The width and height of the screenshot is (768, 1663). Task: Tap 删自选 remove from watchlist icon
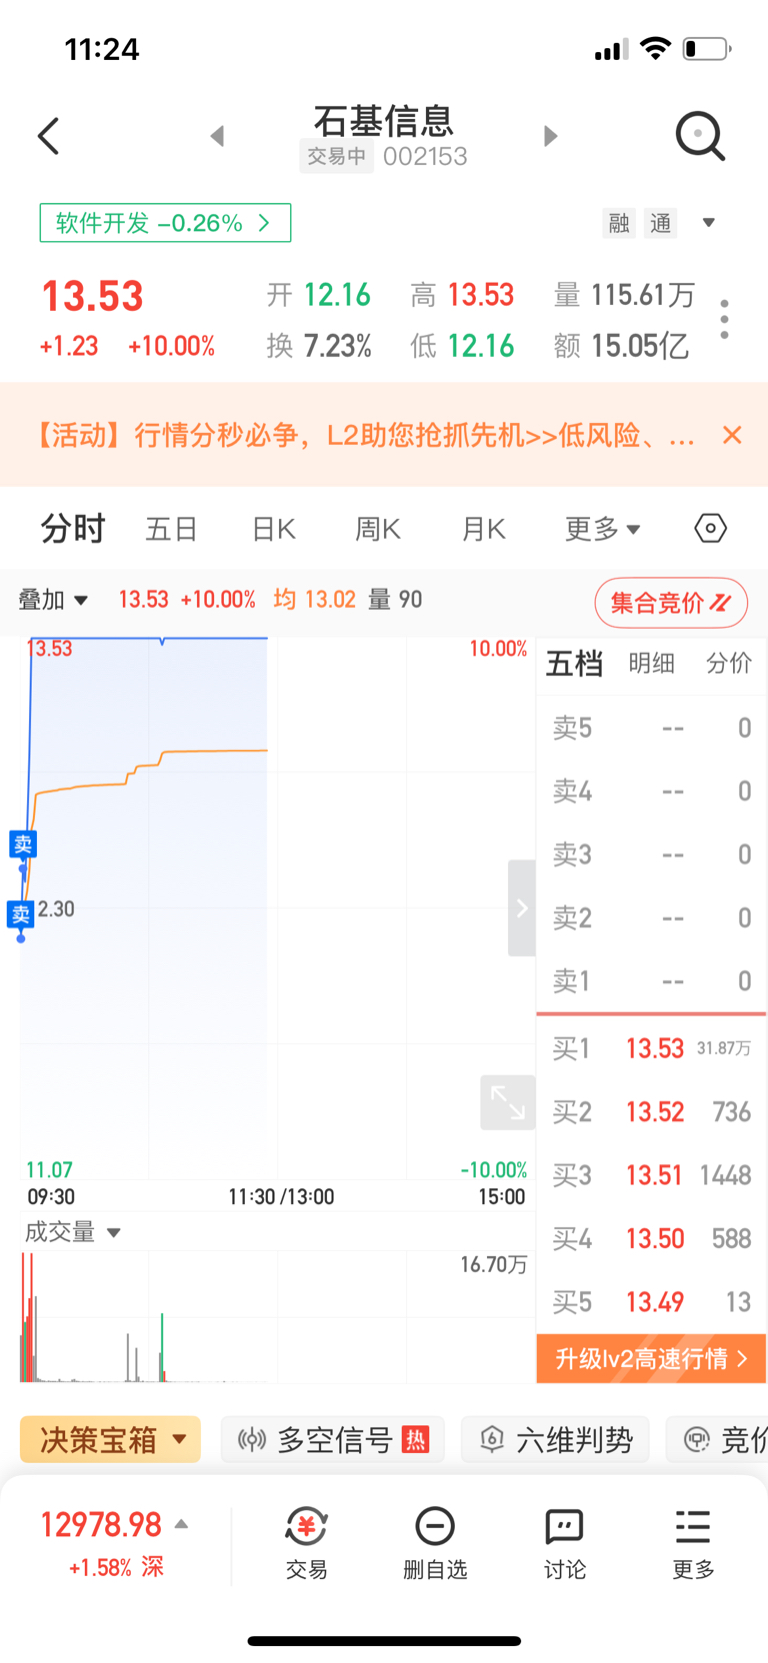[435, 1543]
